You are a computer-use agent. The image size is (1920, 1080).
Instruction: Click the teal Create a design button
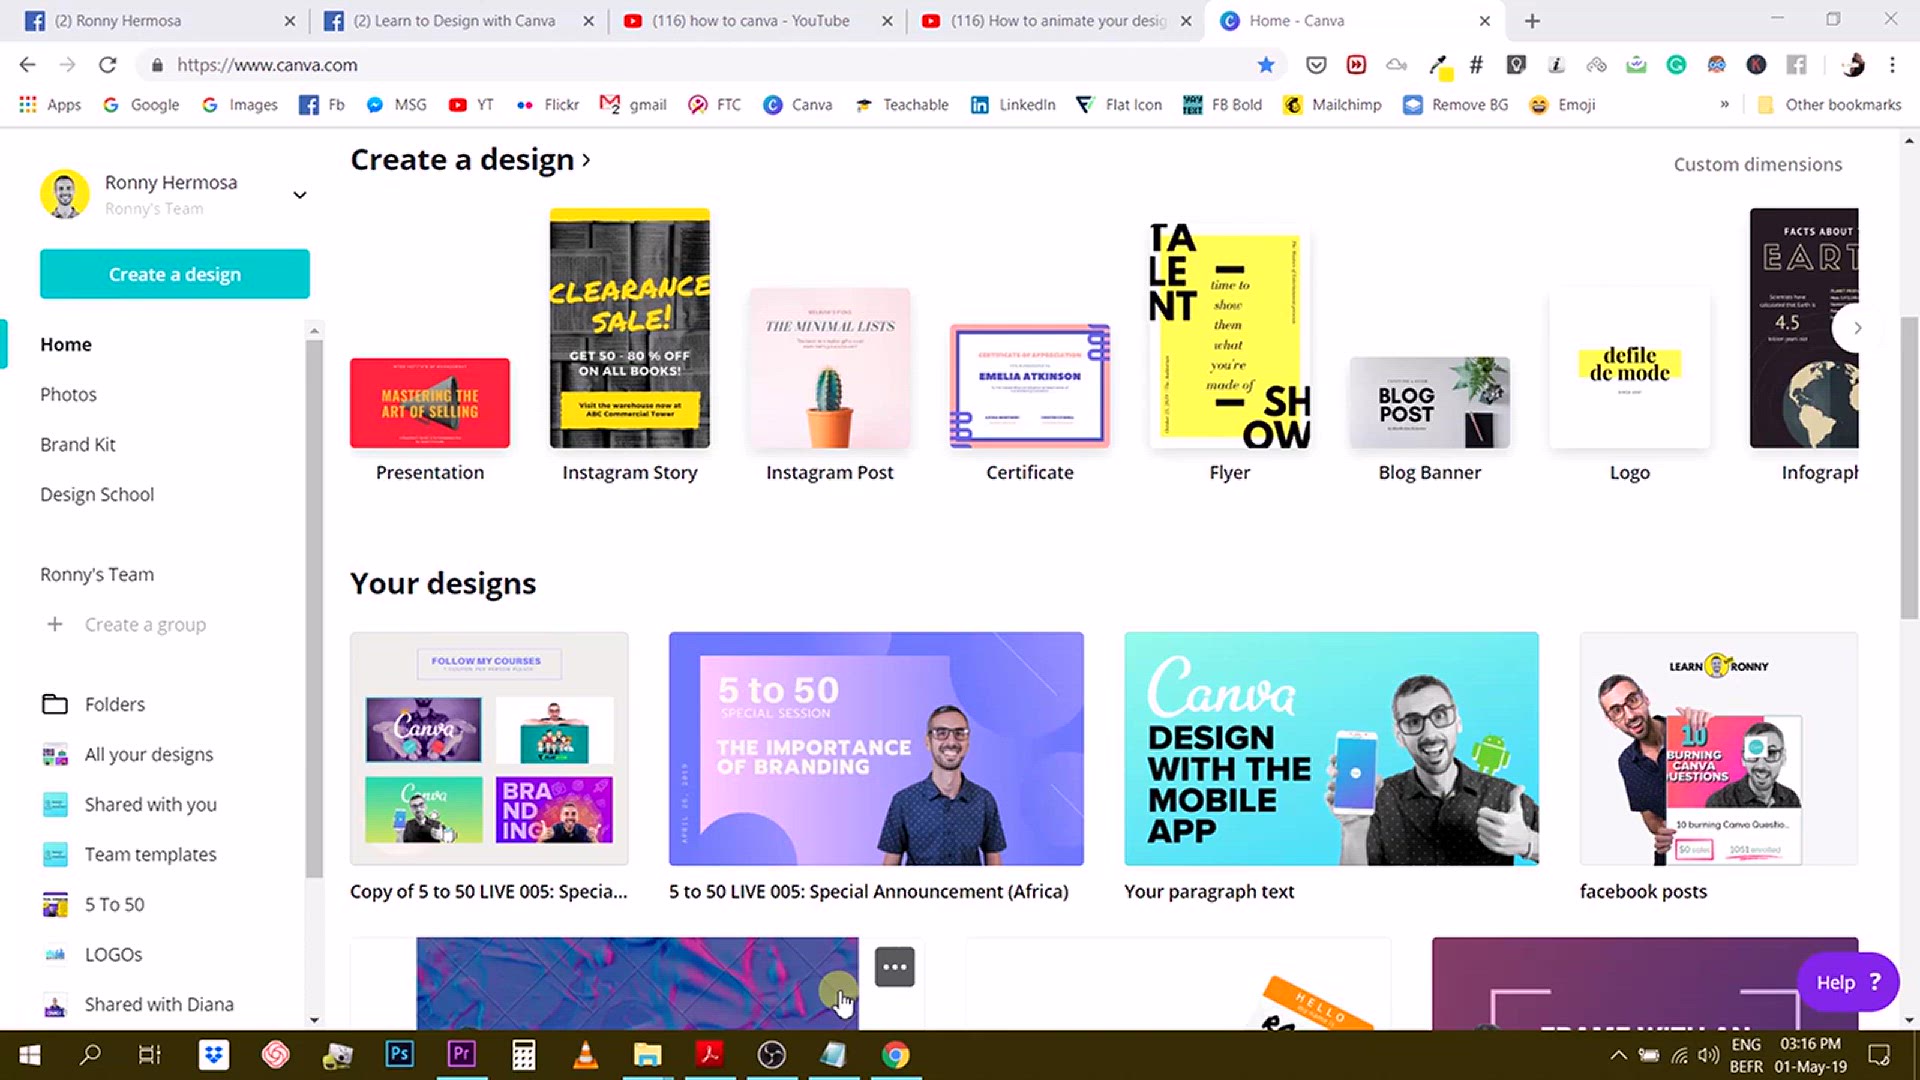point(175,274)
